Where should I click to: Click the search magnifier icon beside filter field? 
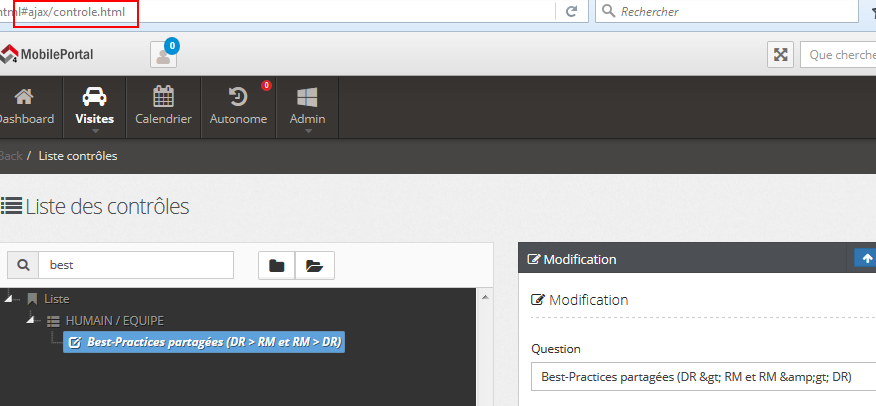pyautogui.click(x=23, y=265)
